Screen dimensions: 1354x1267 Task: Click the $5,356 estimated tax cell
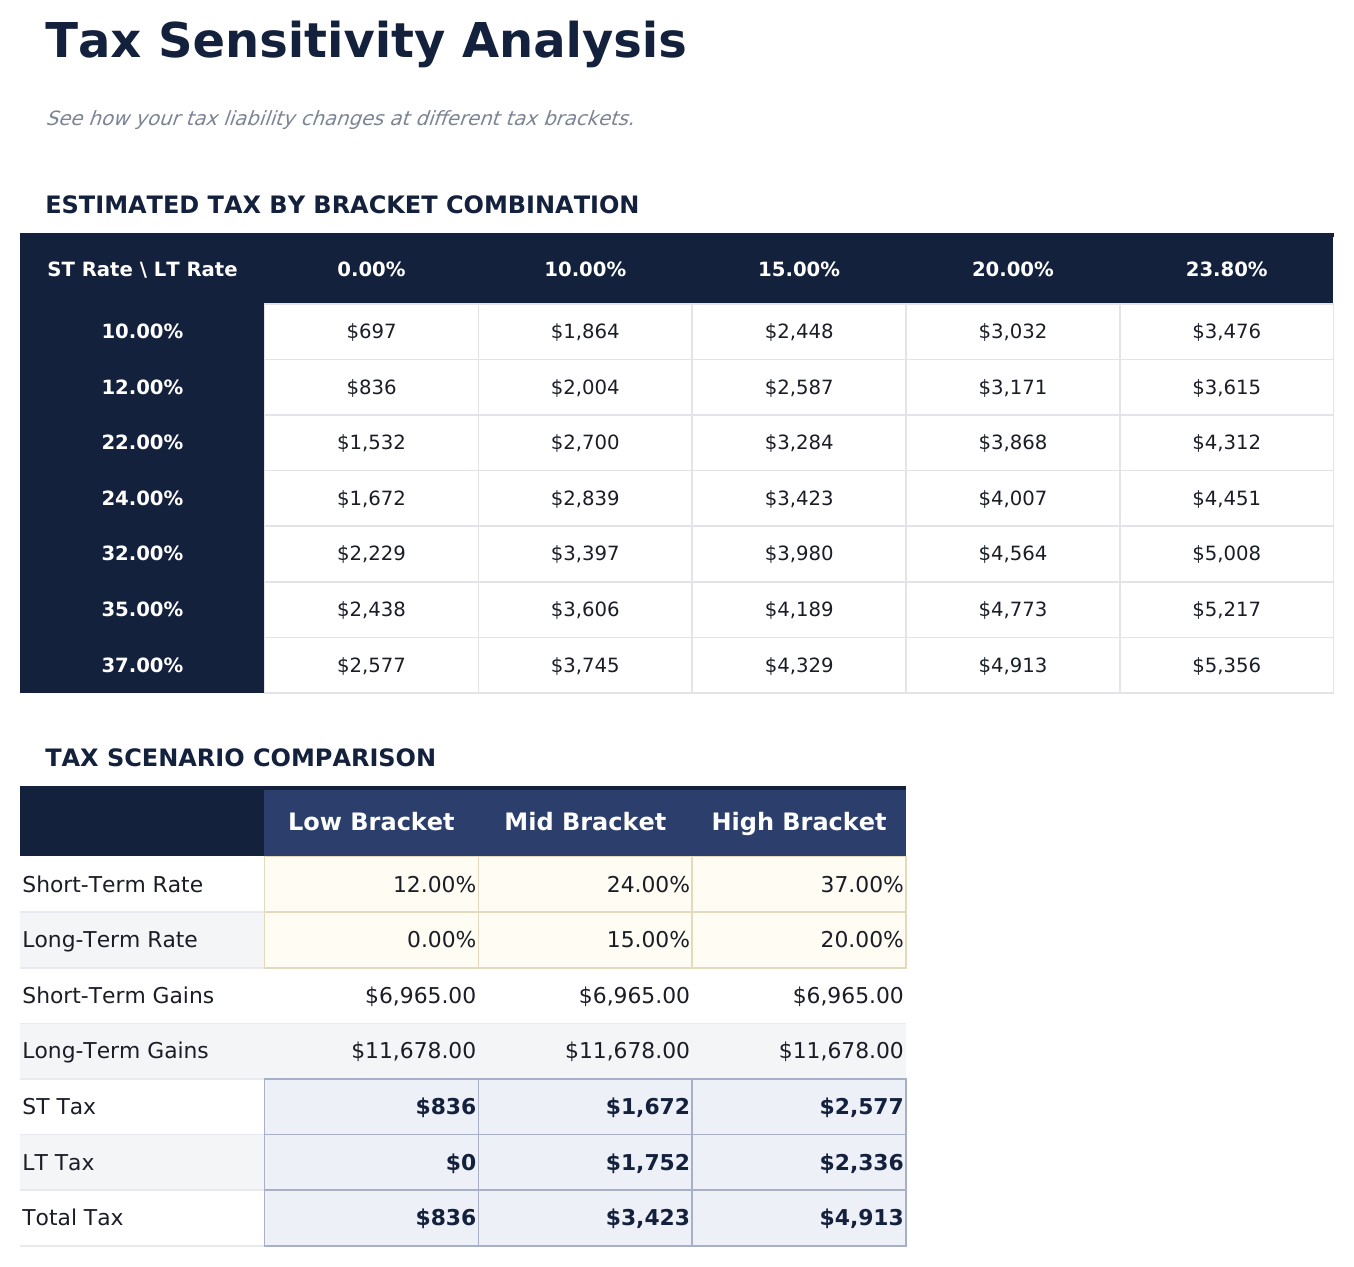point(1226,665)
